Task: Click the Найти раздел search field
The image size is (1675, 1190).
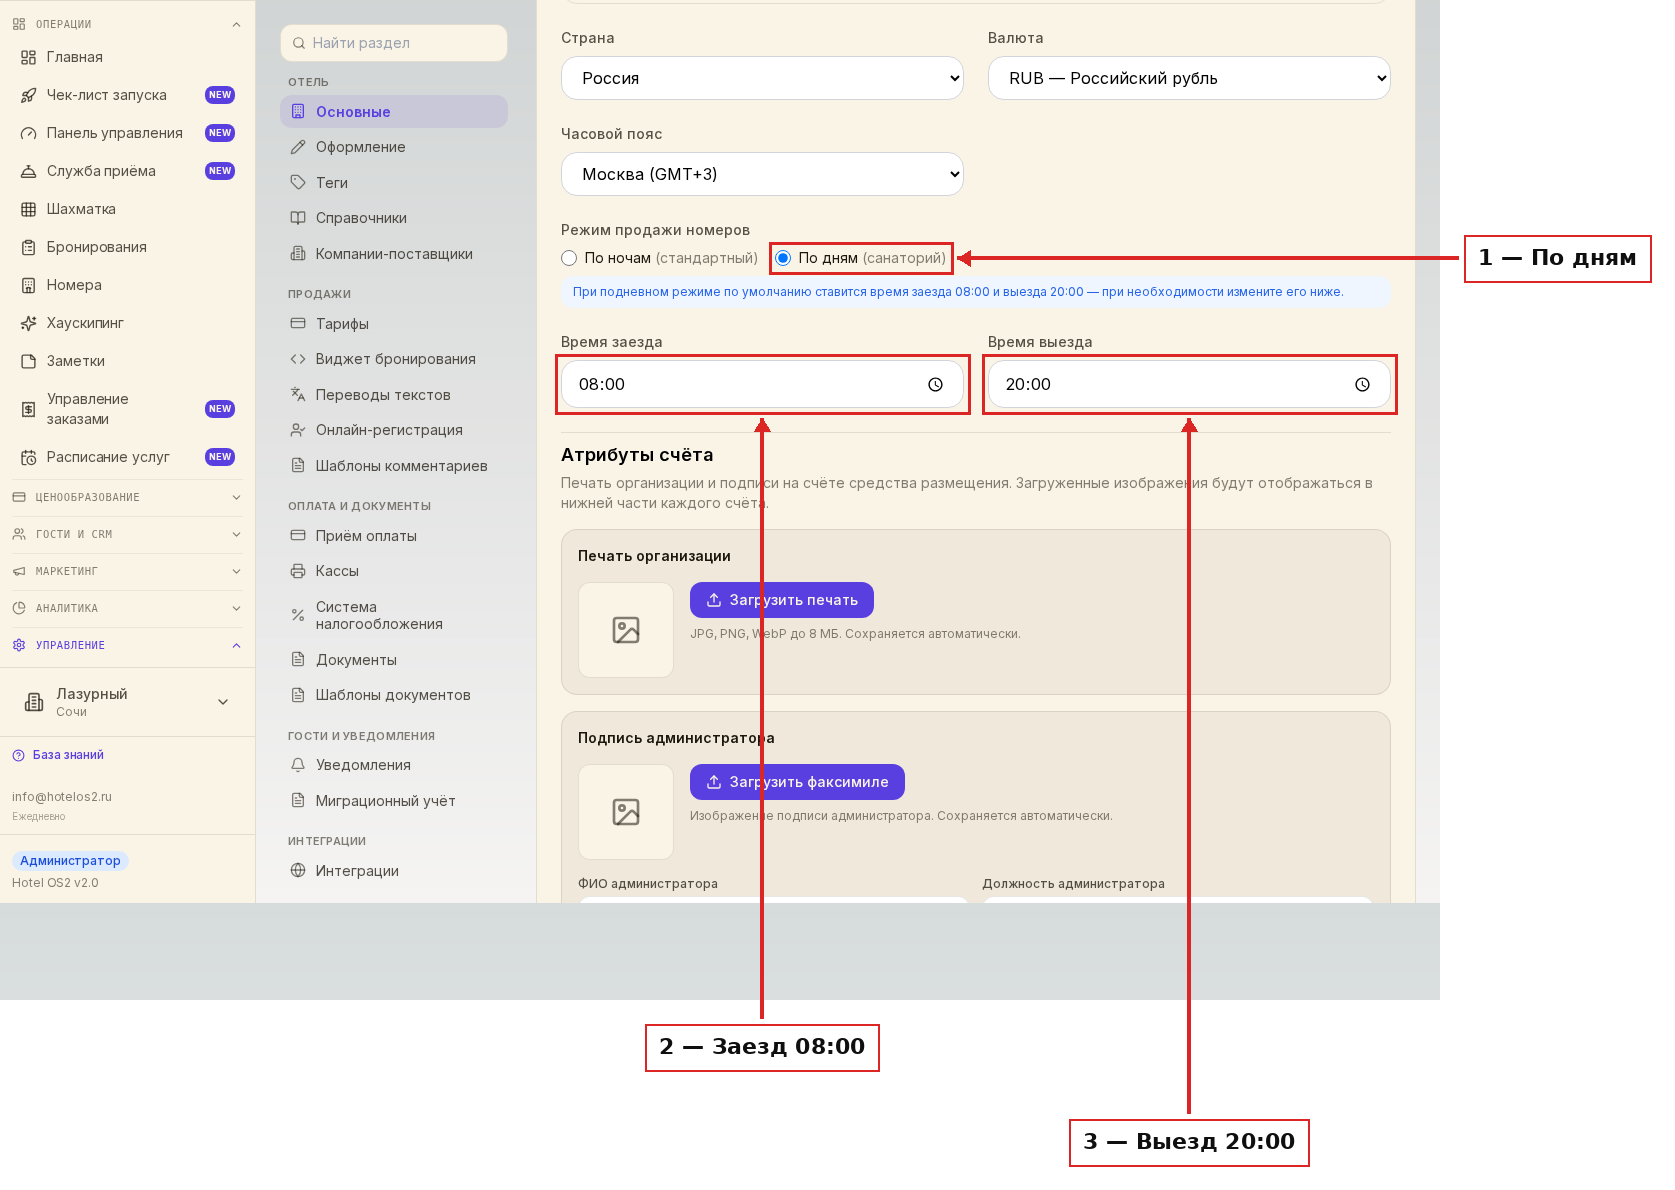Action: click(x=394, y=43)
